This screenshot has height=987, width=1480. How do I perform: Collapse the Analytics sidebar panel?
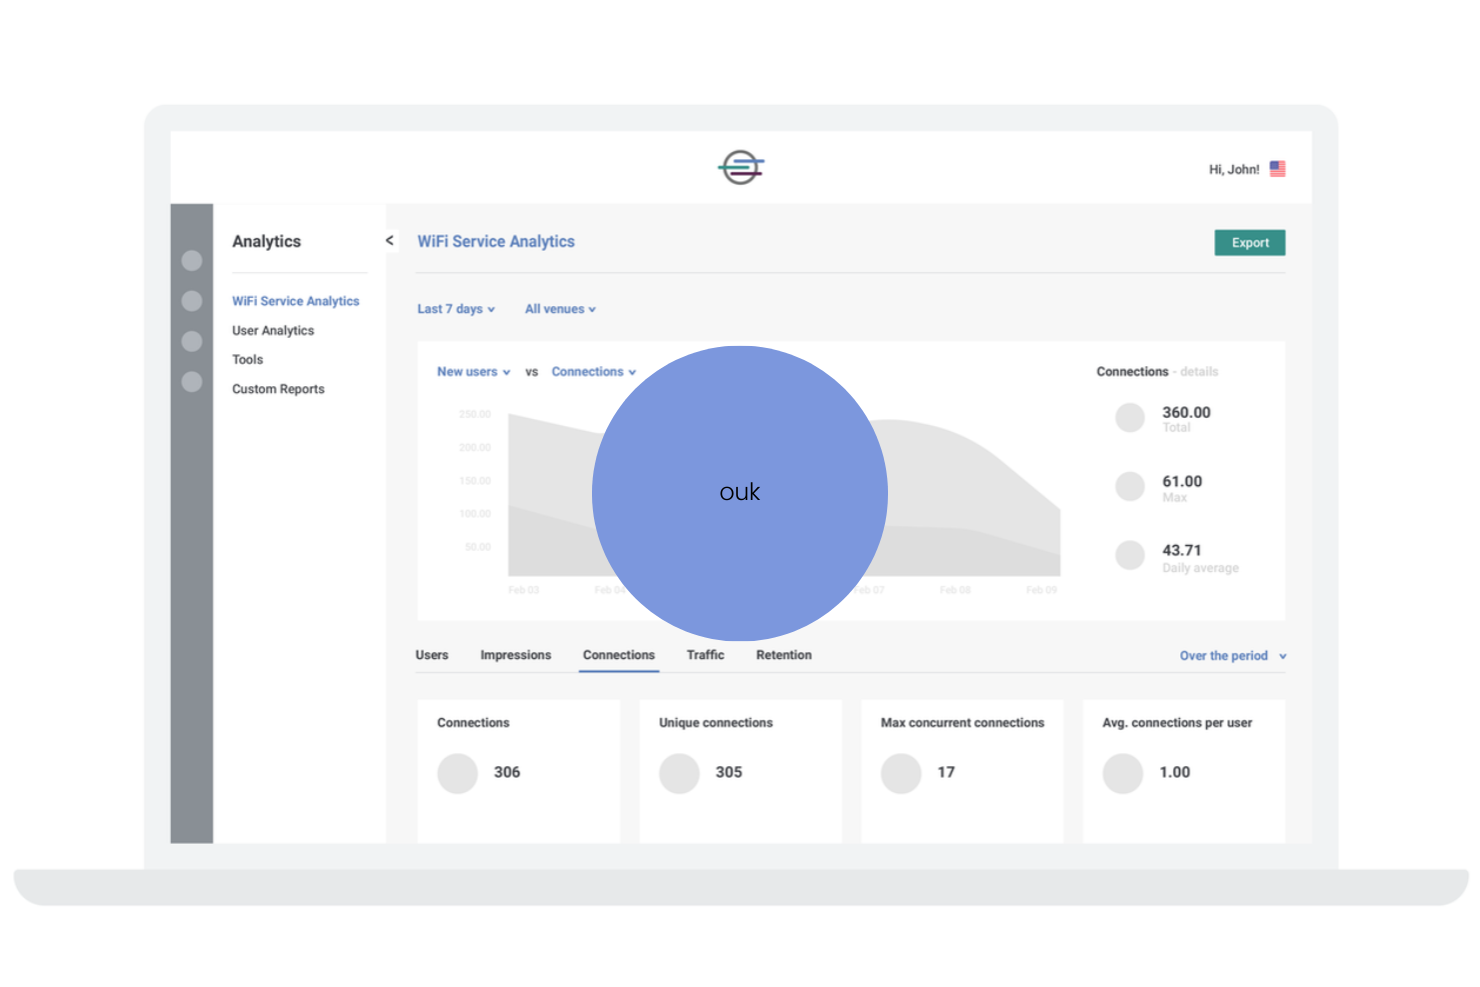click(389, 240)
